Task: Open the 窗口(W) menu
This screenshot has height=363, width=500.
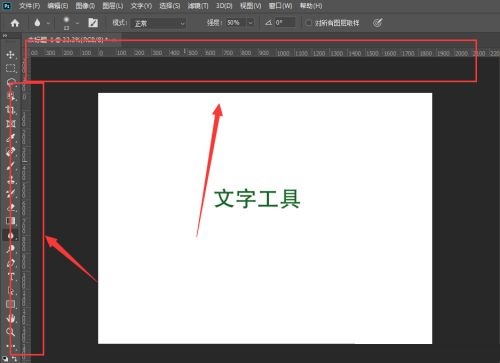Action: pos(280,6)
